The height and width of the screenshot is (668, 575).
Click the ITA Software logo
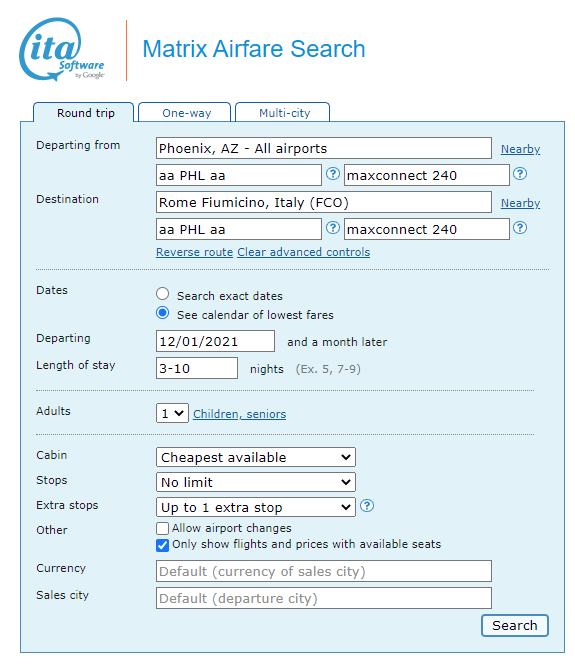(x=62, y=49)
